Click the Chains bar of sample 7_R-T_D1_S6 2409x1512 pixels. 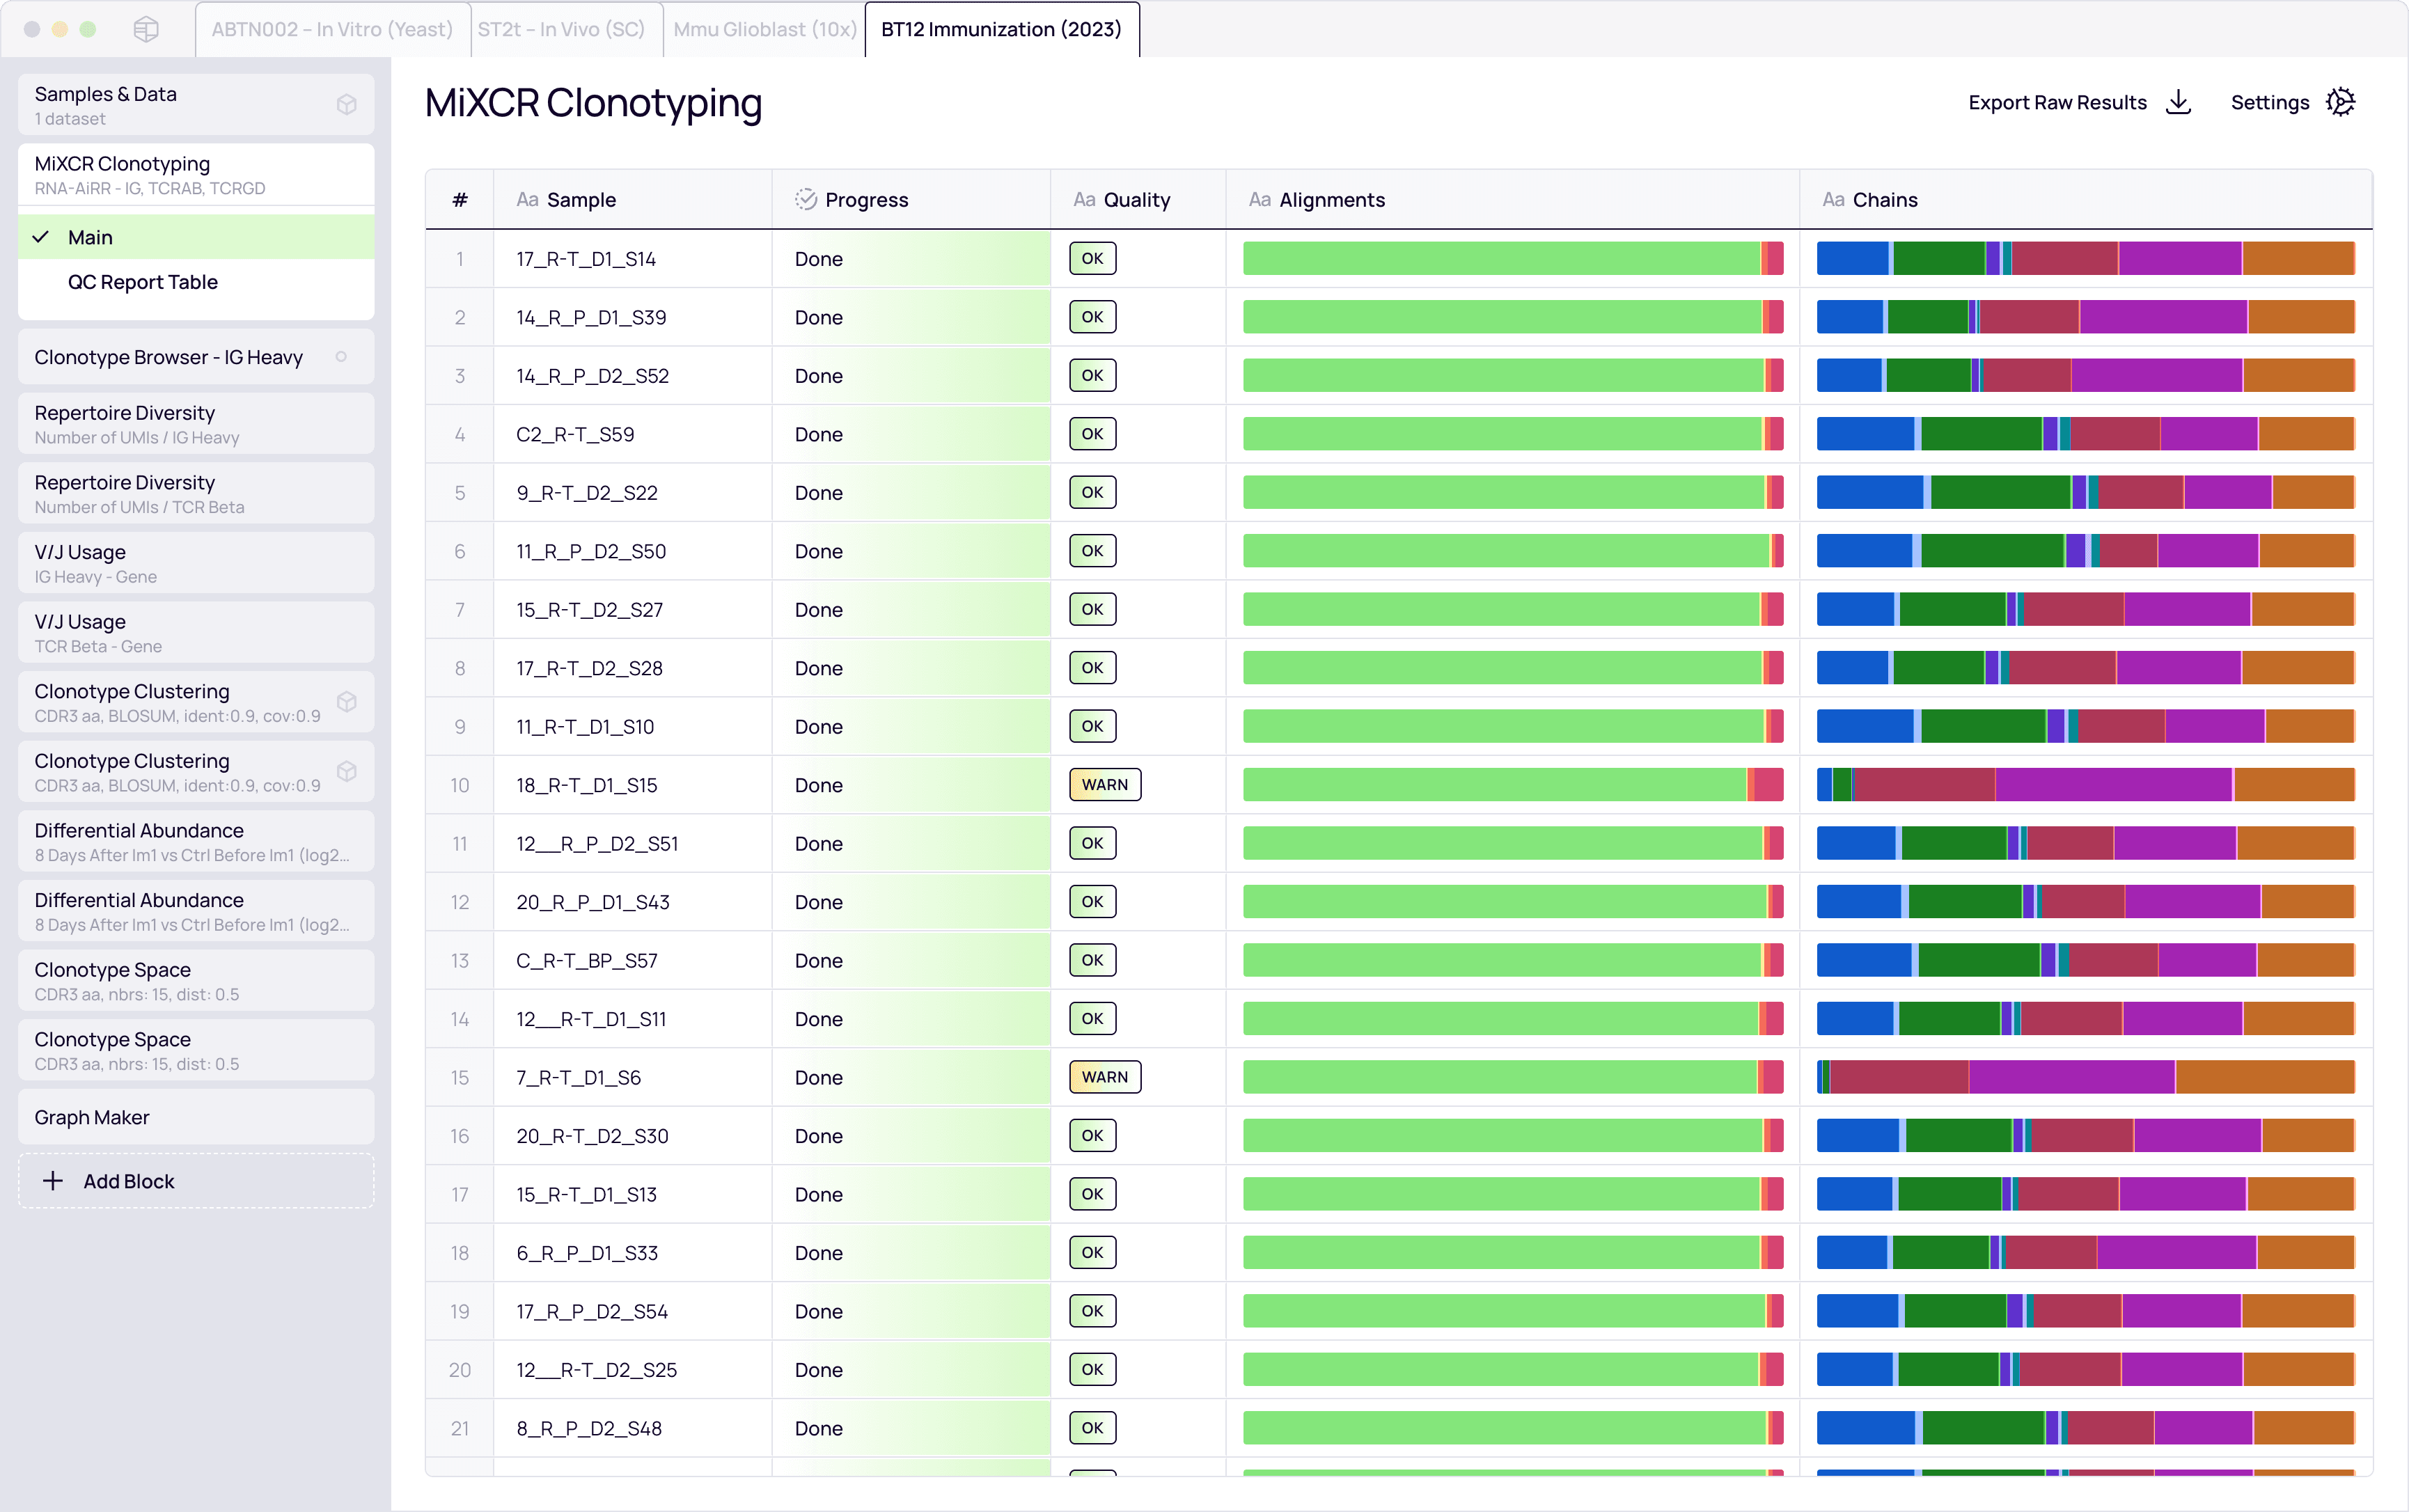point(2085,1077)
